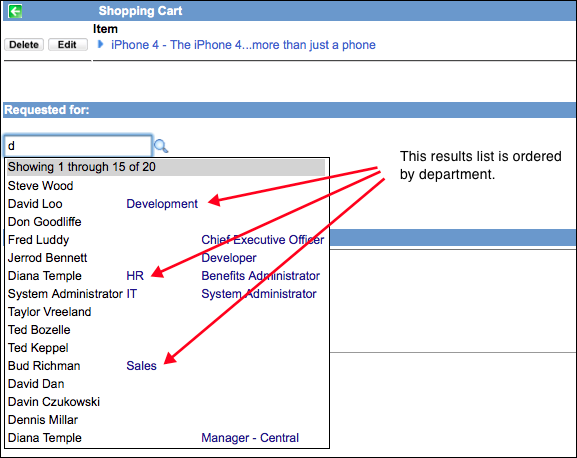Select System Administrator in IT
Viewport: 577px width, 458px height.
(x=166, y=294)
